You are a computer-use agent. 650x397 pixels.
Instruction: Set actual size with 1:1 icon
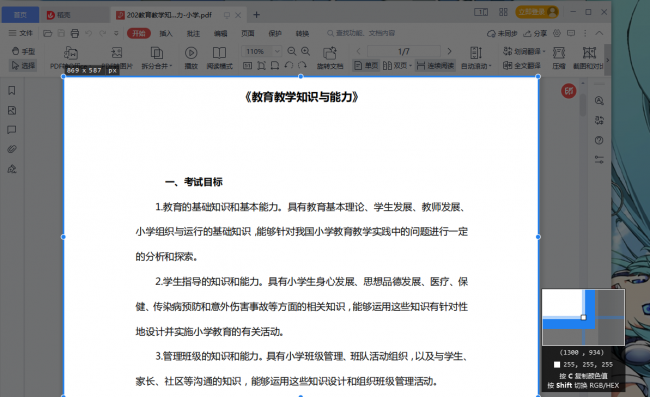click(247, 65)
